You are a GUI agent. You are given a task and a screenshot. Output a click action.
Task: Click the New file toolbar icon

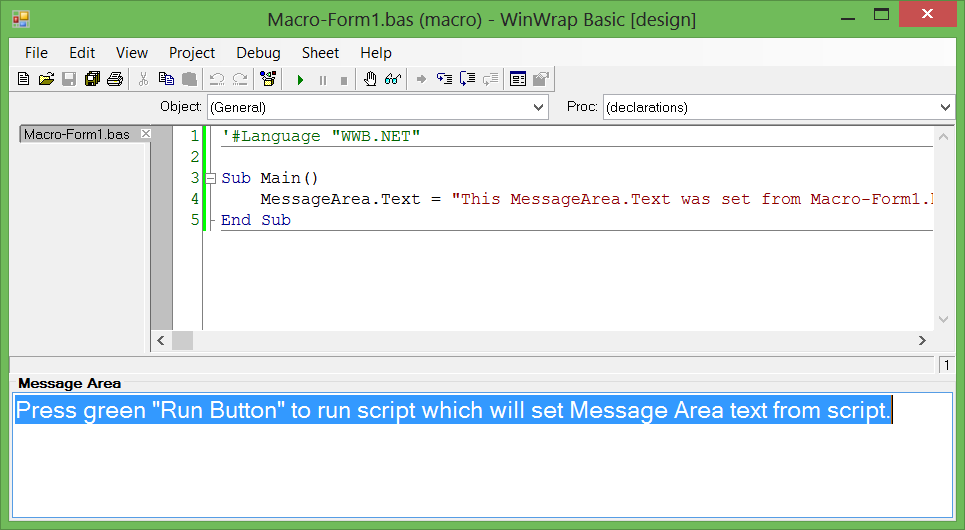24,79
